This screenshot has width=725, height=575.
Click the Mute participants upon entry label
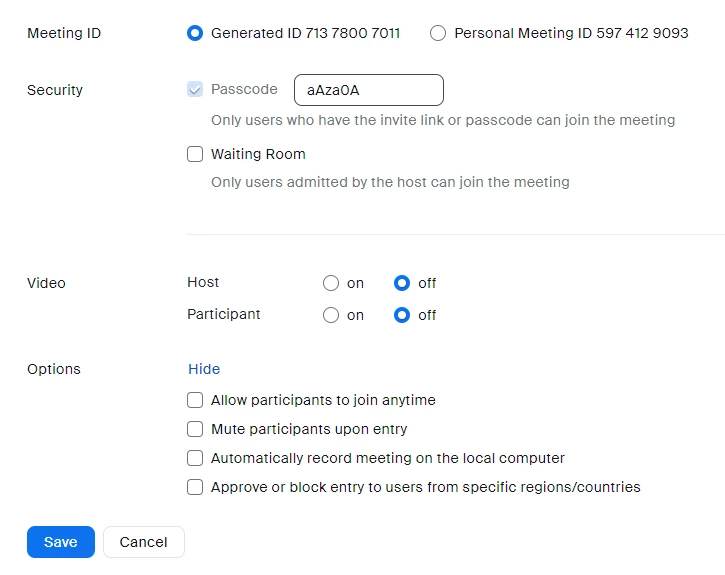pos(309,429)
